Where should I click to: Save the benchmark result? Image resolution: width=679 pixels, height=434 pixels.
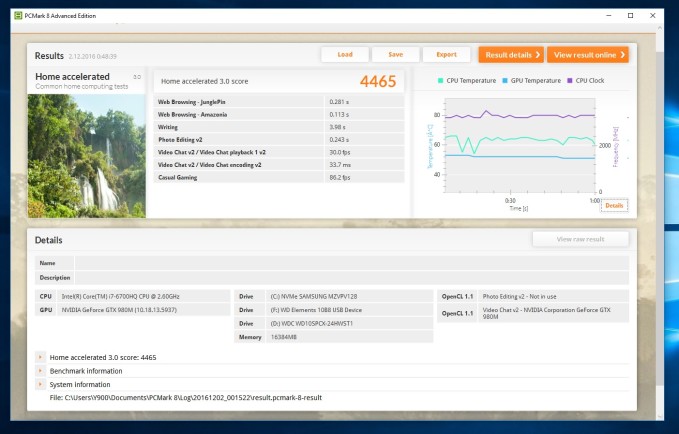point(395,55)
